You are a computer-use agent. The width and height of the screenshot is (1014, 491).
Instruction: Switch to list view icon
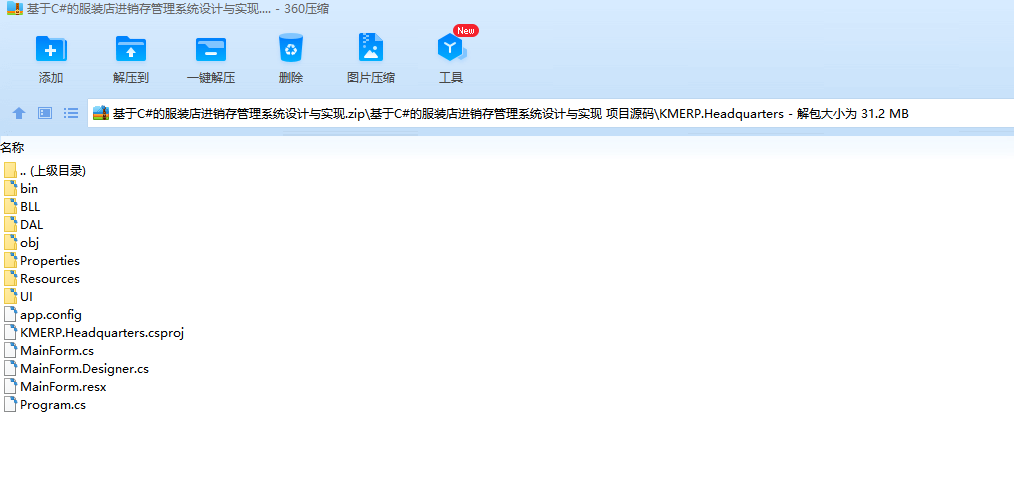(x=70, y=113)
